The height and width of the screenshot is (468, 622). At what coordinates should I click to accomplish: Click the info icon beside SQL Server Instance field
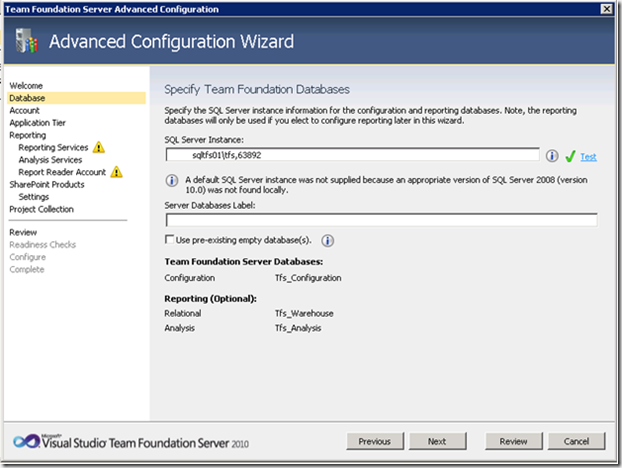[x=552, y=156]
